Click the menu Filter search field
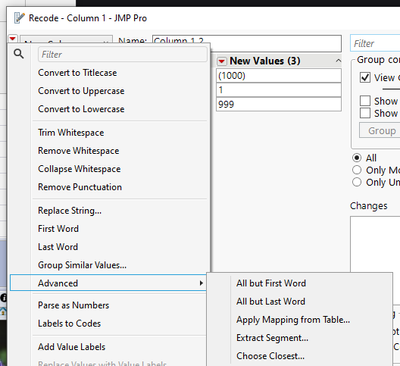 (123, 54)
